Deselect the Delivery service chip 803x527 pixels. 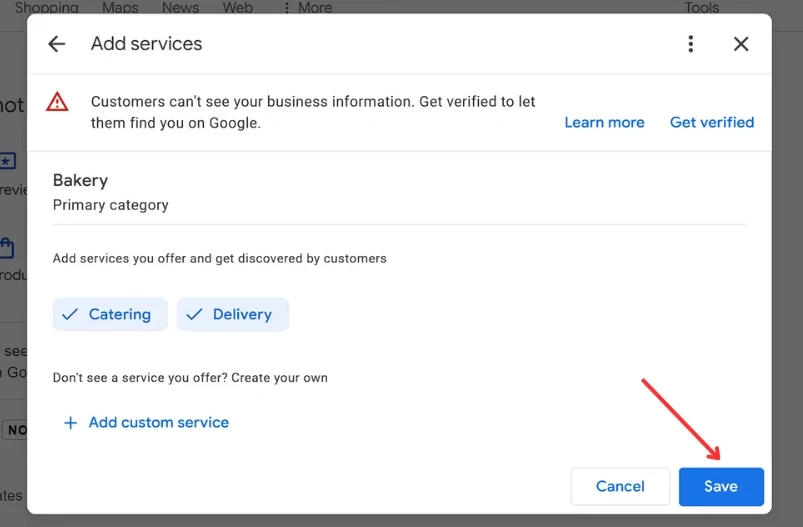(233, 314)
